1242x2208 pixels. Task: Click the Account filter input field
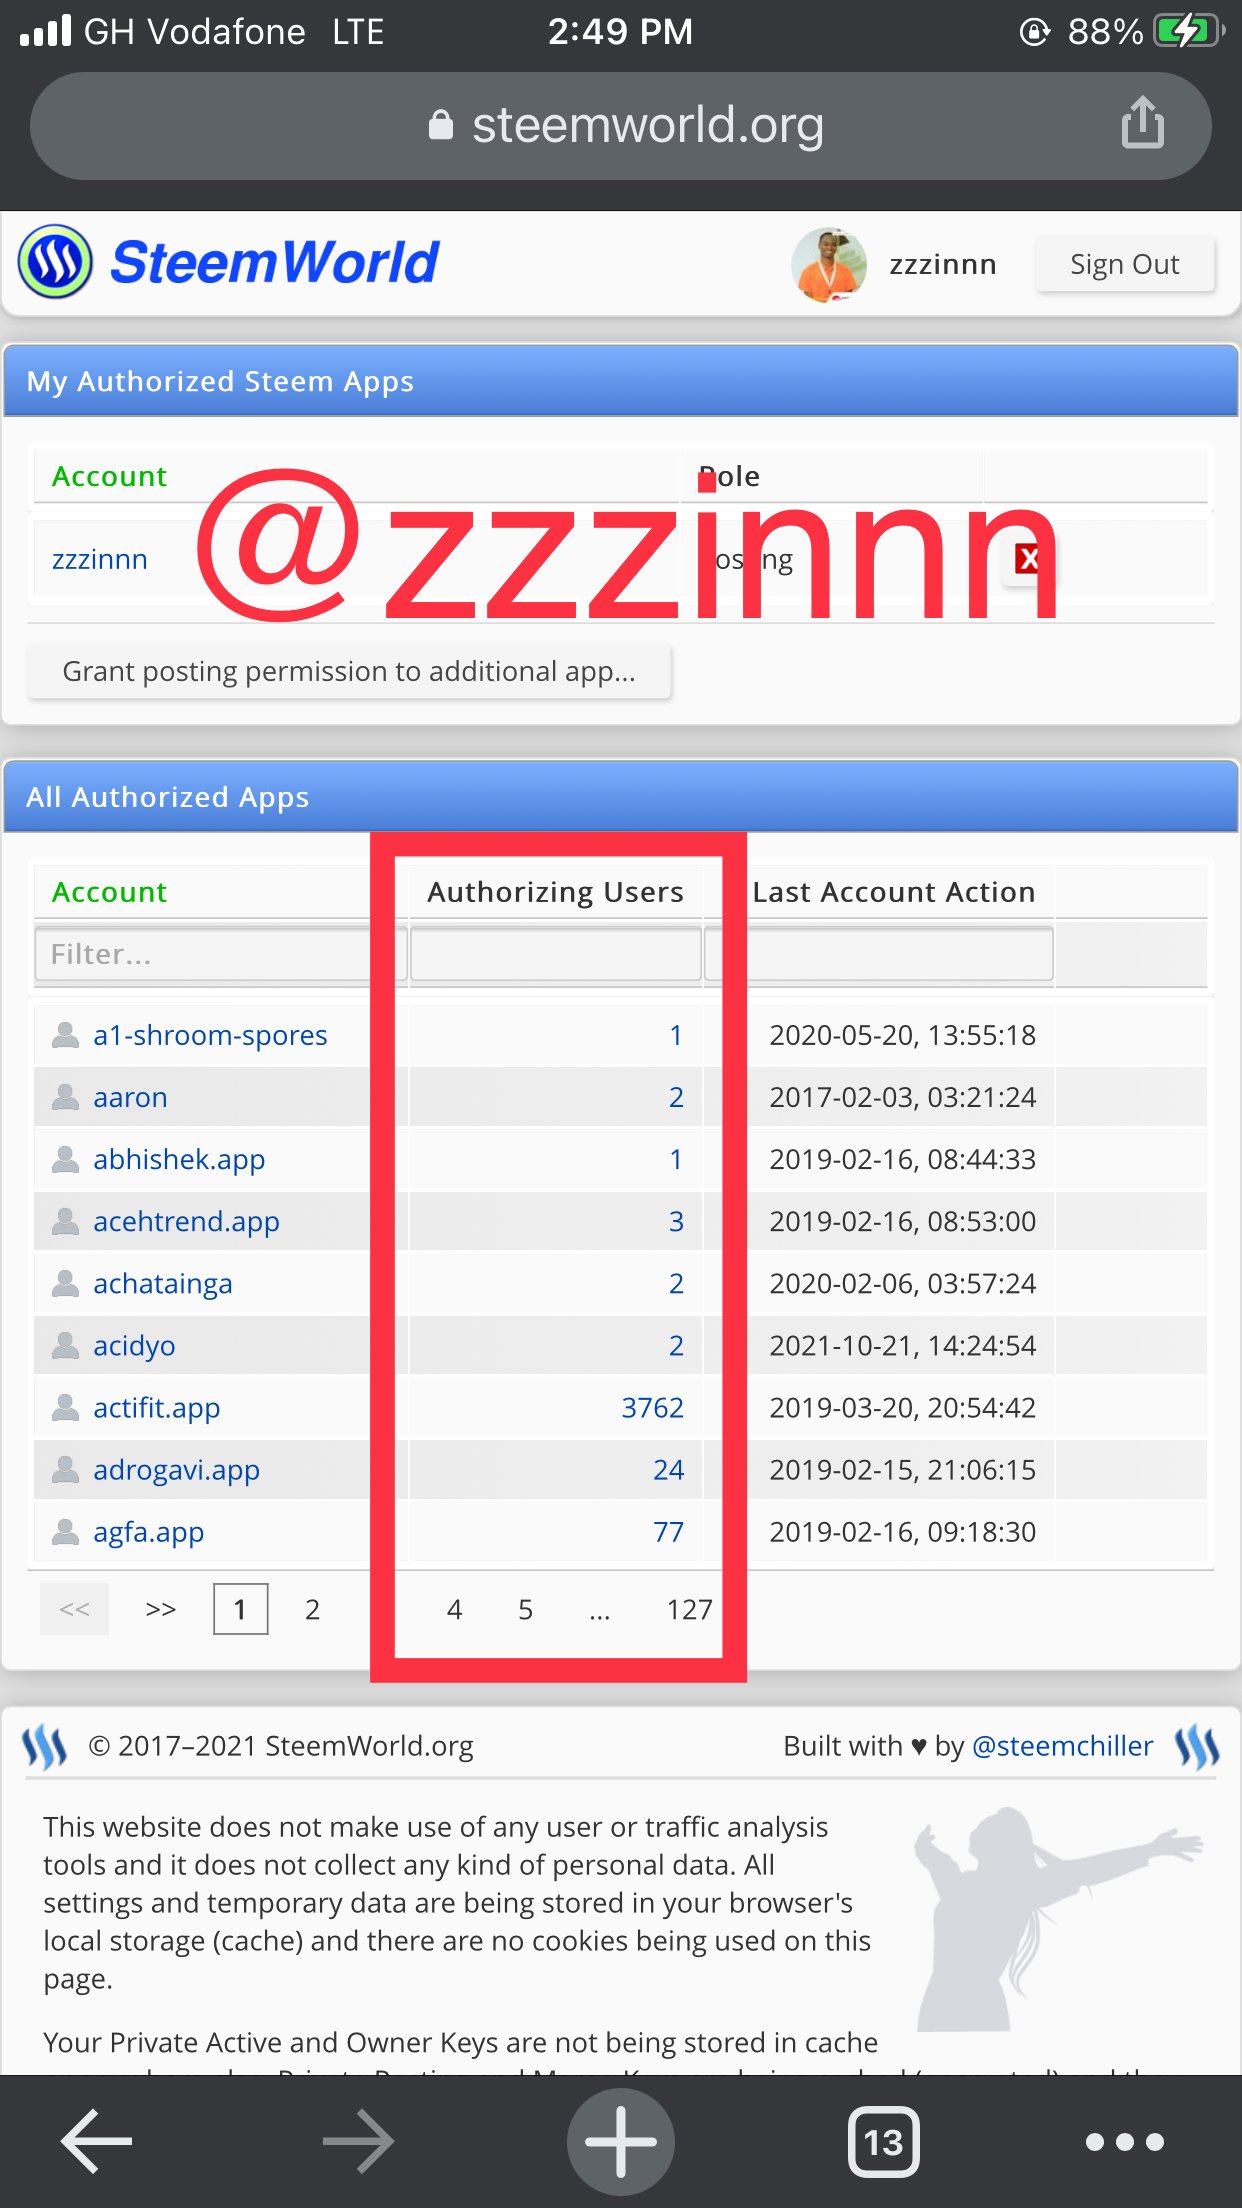click(219, 954)
